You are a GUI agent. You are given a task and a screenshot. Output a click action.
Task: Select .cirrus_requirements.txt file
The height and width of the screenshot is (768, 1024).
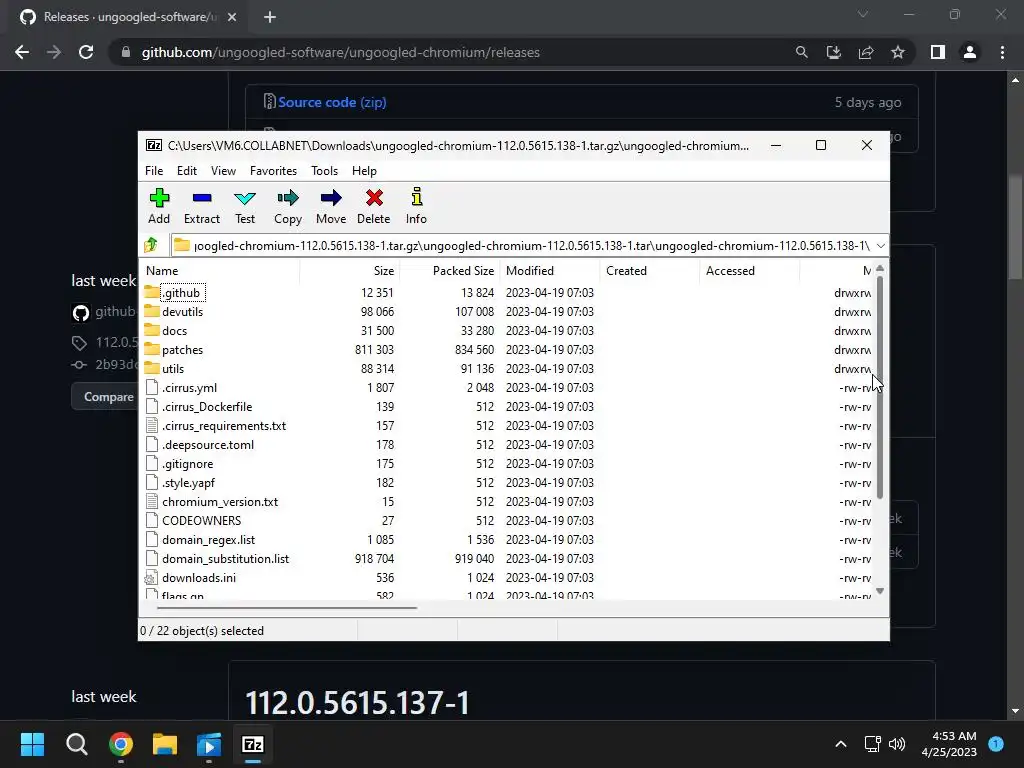(224, 426)
